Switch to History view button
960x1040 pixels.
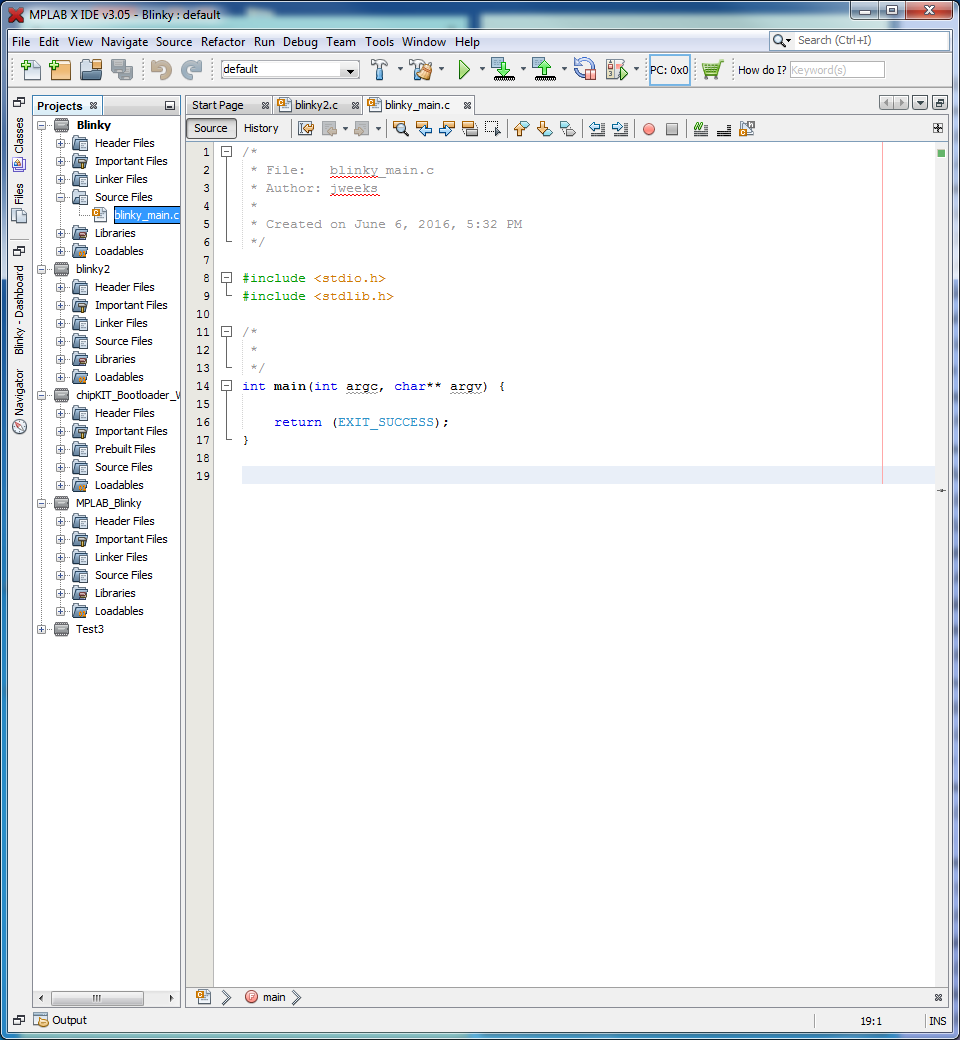pyautogui.click(x=261, y=129)
